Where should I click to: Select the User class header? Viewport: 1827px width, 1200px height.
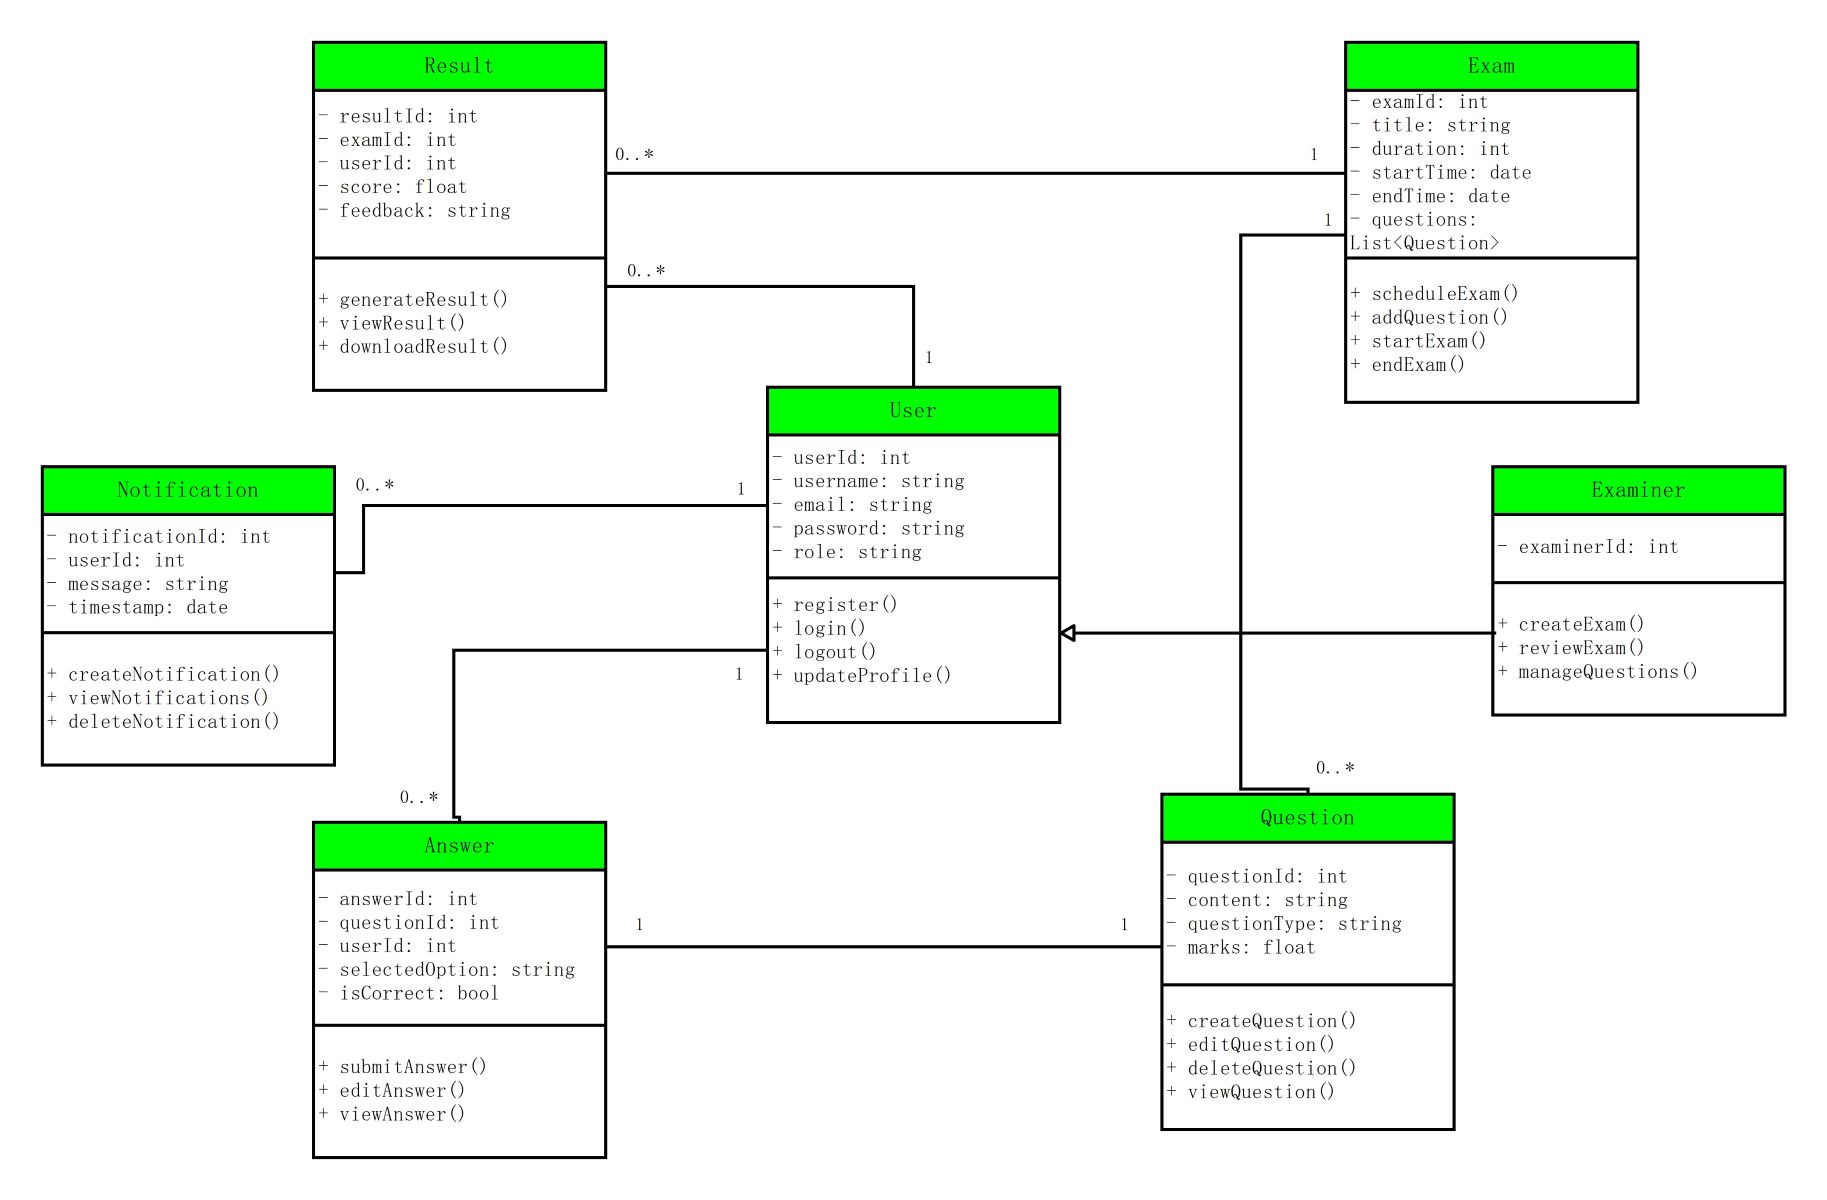tap(912, 410)
